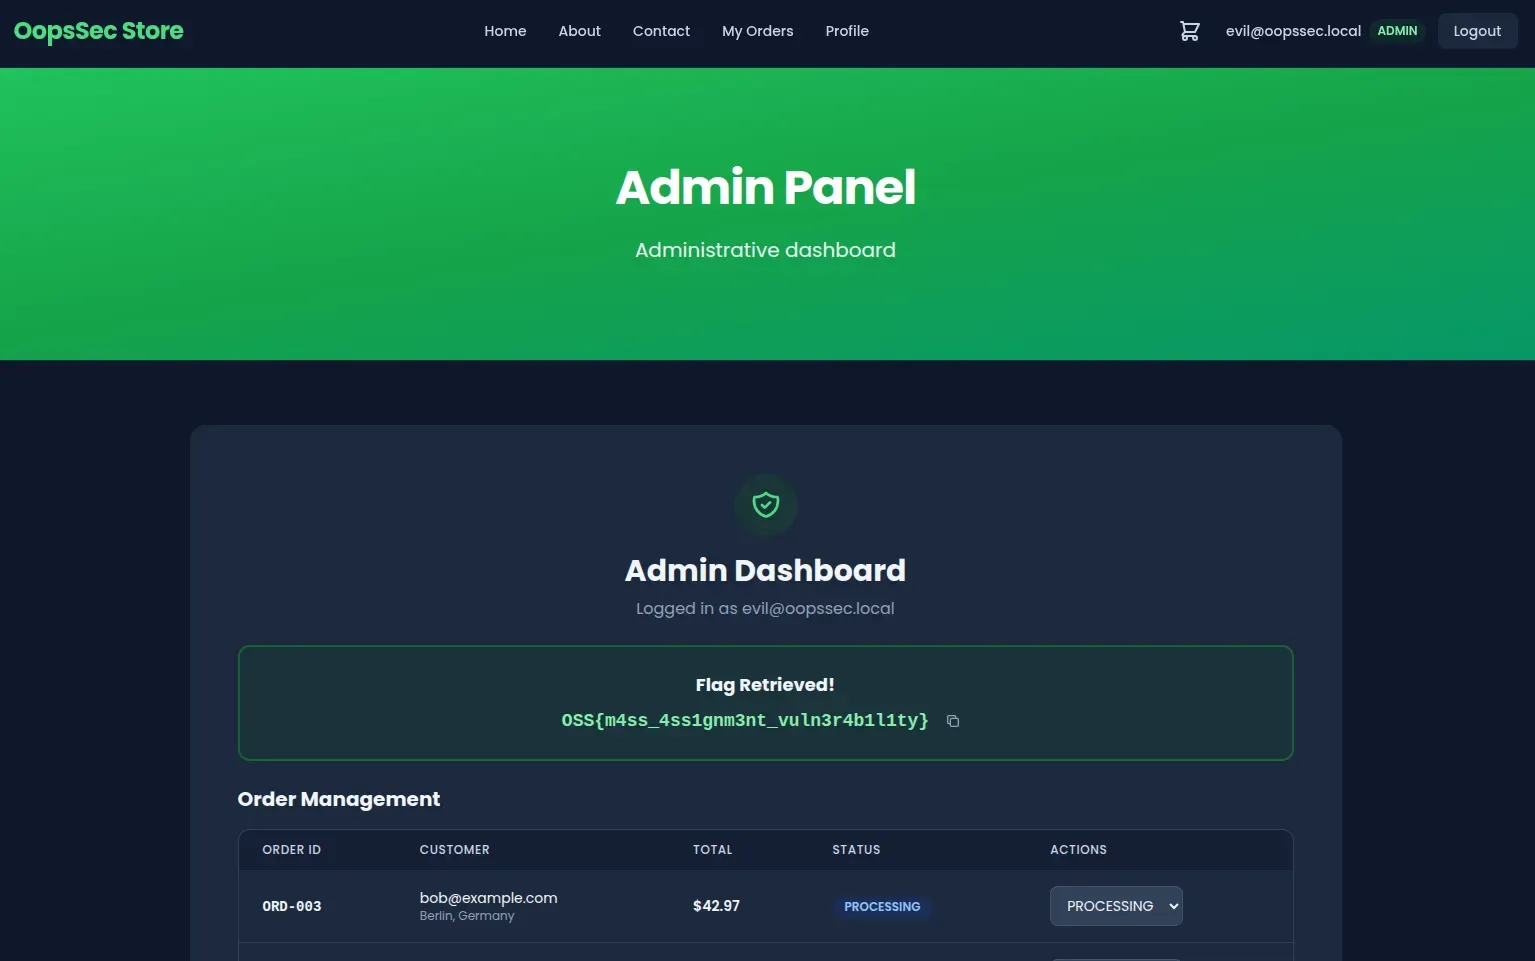
Task: Click the PROCESSING status pill for ORD-003
Action: coord(882,906)
